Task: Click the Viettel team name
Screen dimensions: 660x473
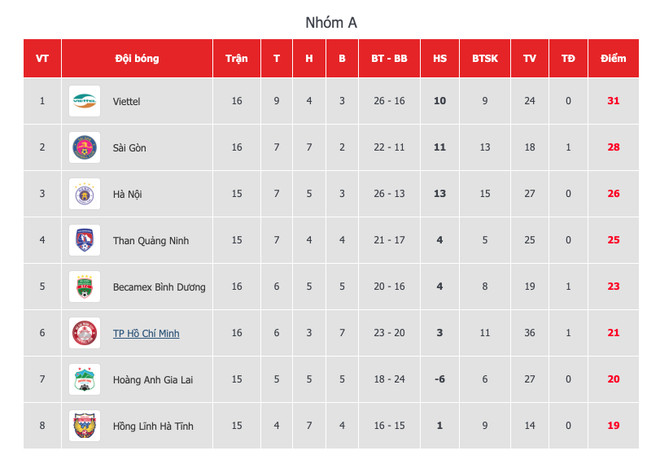Action: coord(127,101)
